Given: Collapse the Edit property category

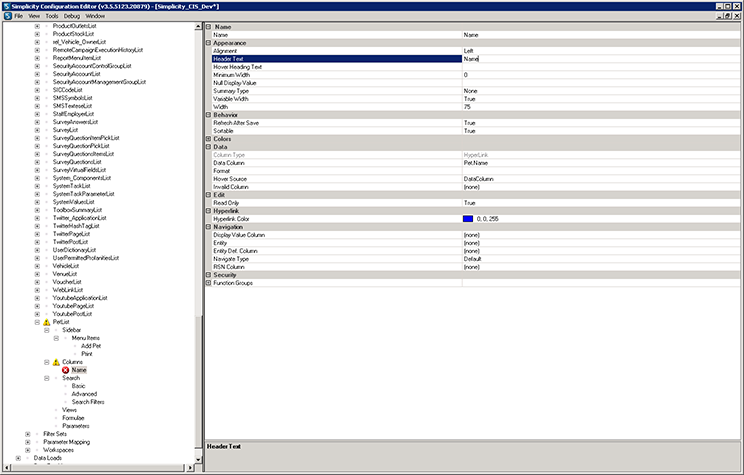Looking at the screenshot, I should coord(208,195).
